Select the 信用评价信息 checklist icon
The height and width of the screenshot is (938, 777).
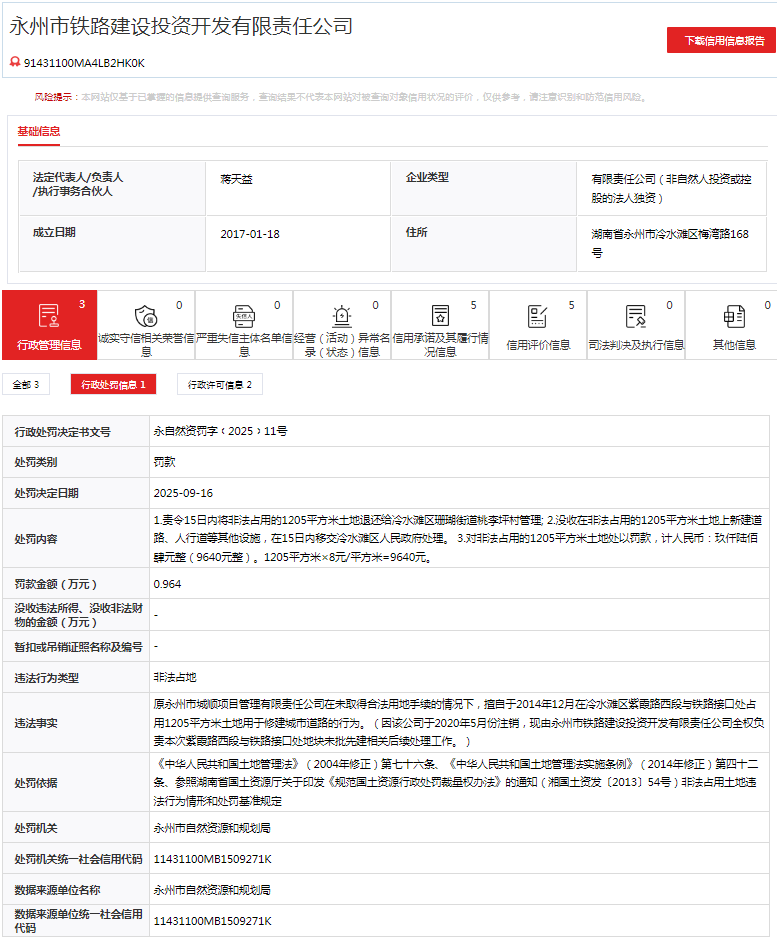538,317
